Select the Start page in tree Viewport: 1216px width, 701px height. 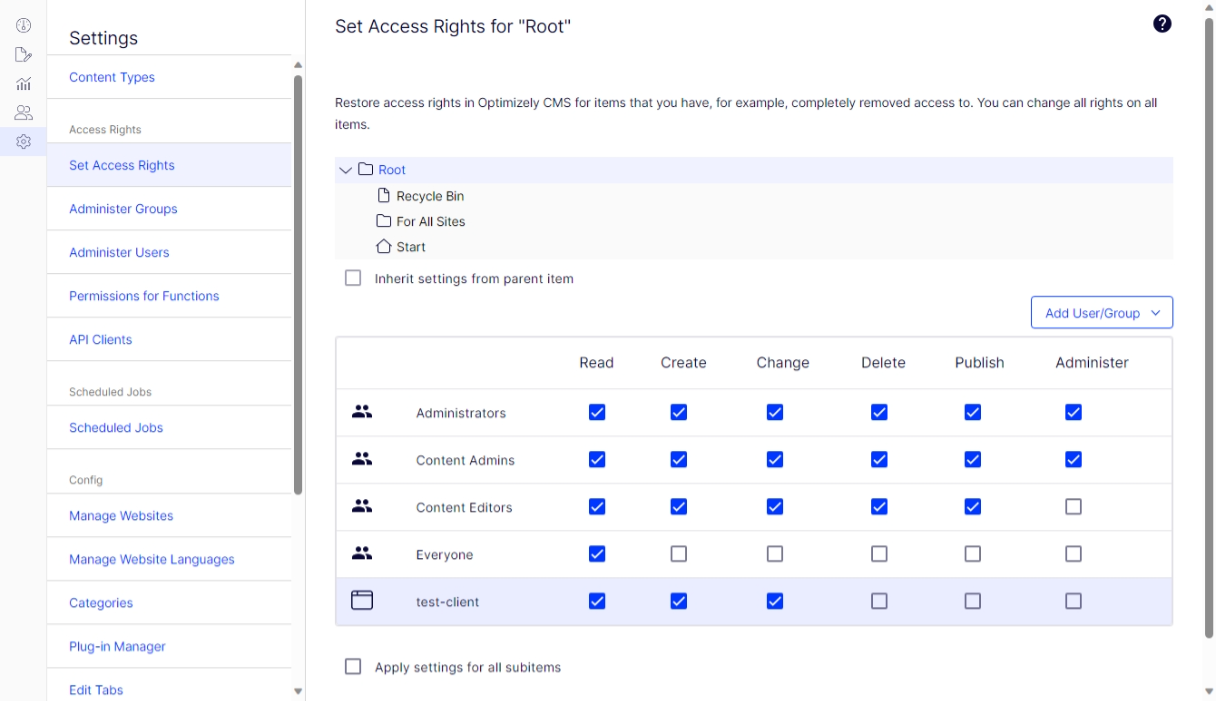410,247
